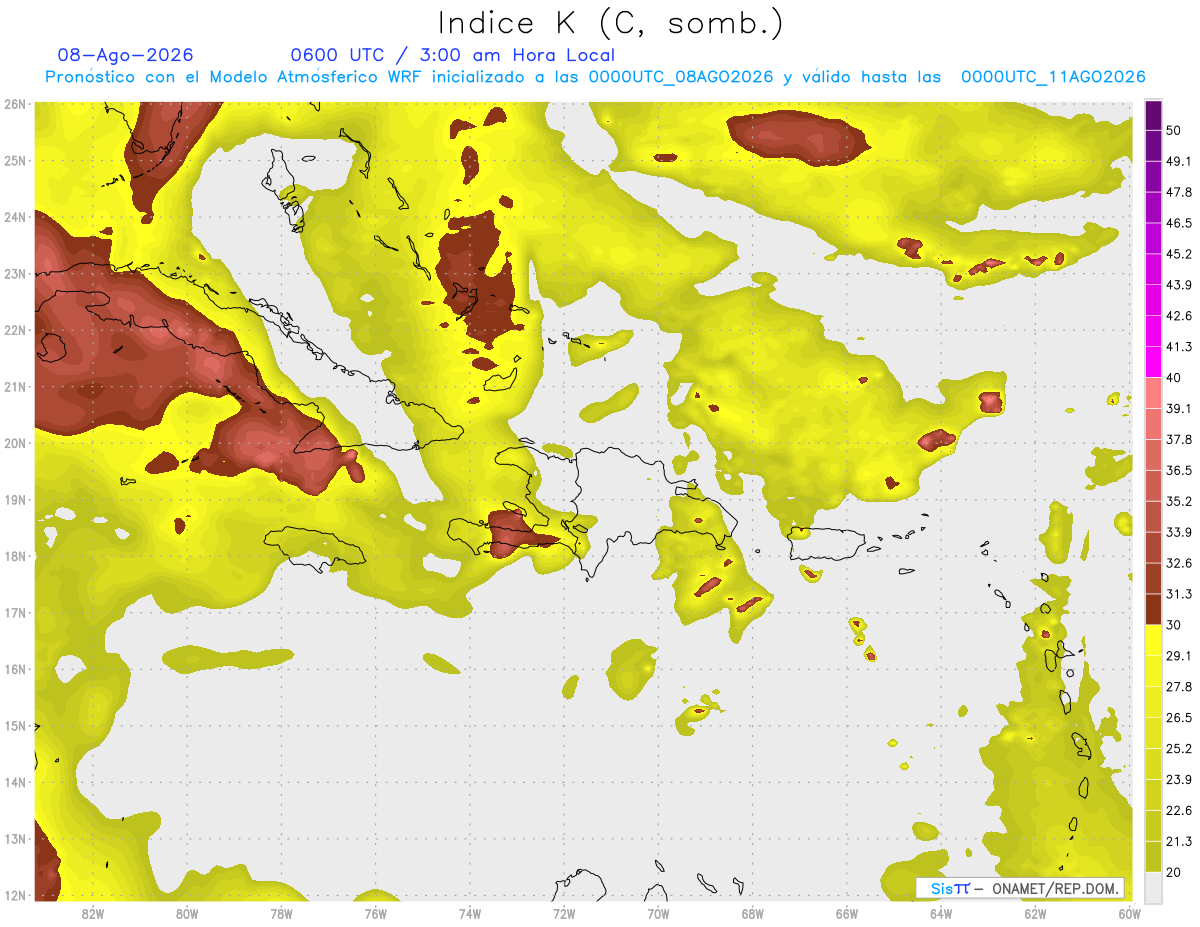This screenshot has height=927, width=1200.
Task: Click the colorbar value '29.1'
Action: tap(1179, 656)
